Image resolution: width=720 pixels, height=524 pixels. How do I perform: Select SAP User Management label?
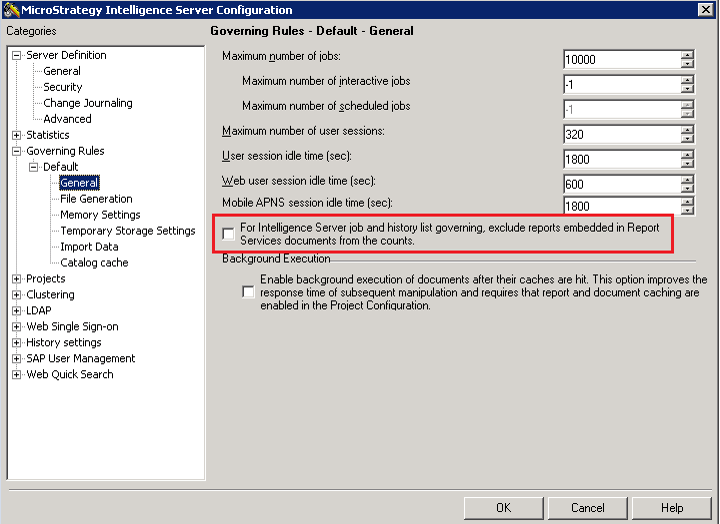click(x=81, y=359)
